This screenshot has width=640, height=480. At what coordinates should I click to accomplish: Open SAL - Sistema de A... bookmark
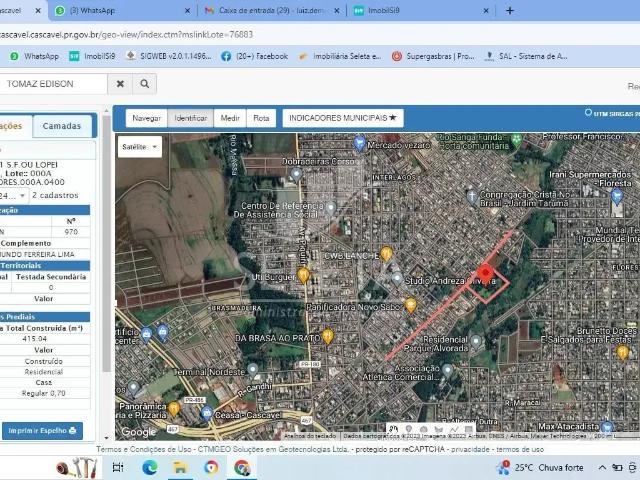[x=526, y=56]
